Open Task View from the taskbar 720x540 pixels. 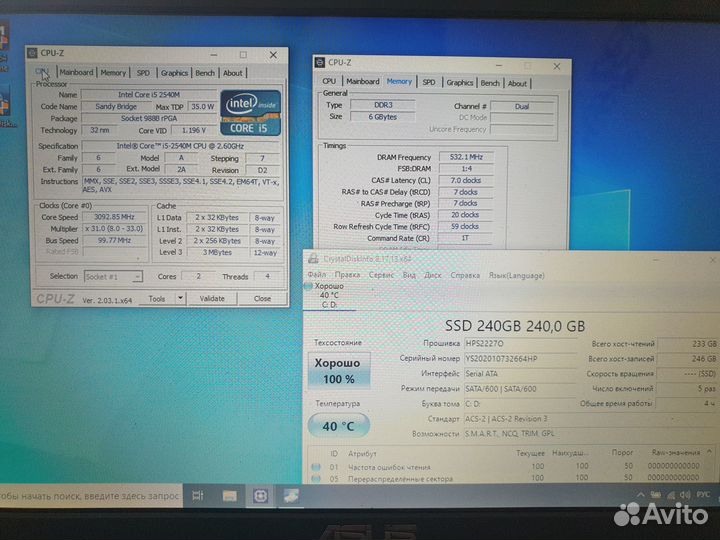[x=198, y=496]
